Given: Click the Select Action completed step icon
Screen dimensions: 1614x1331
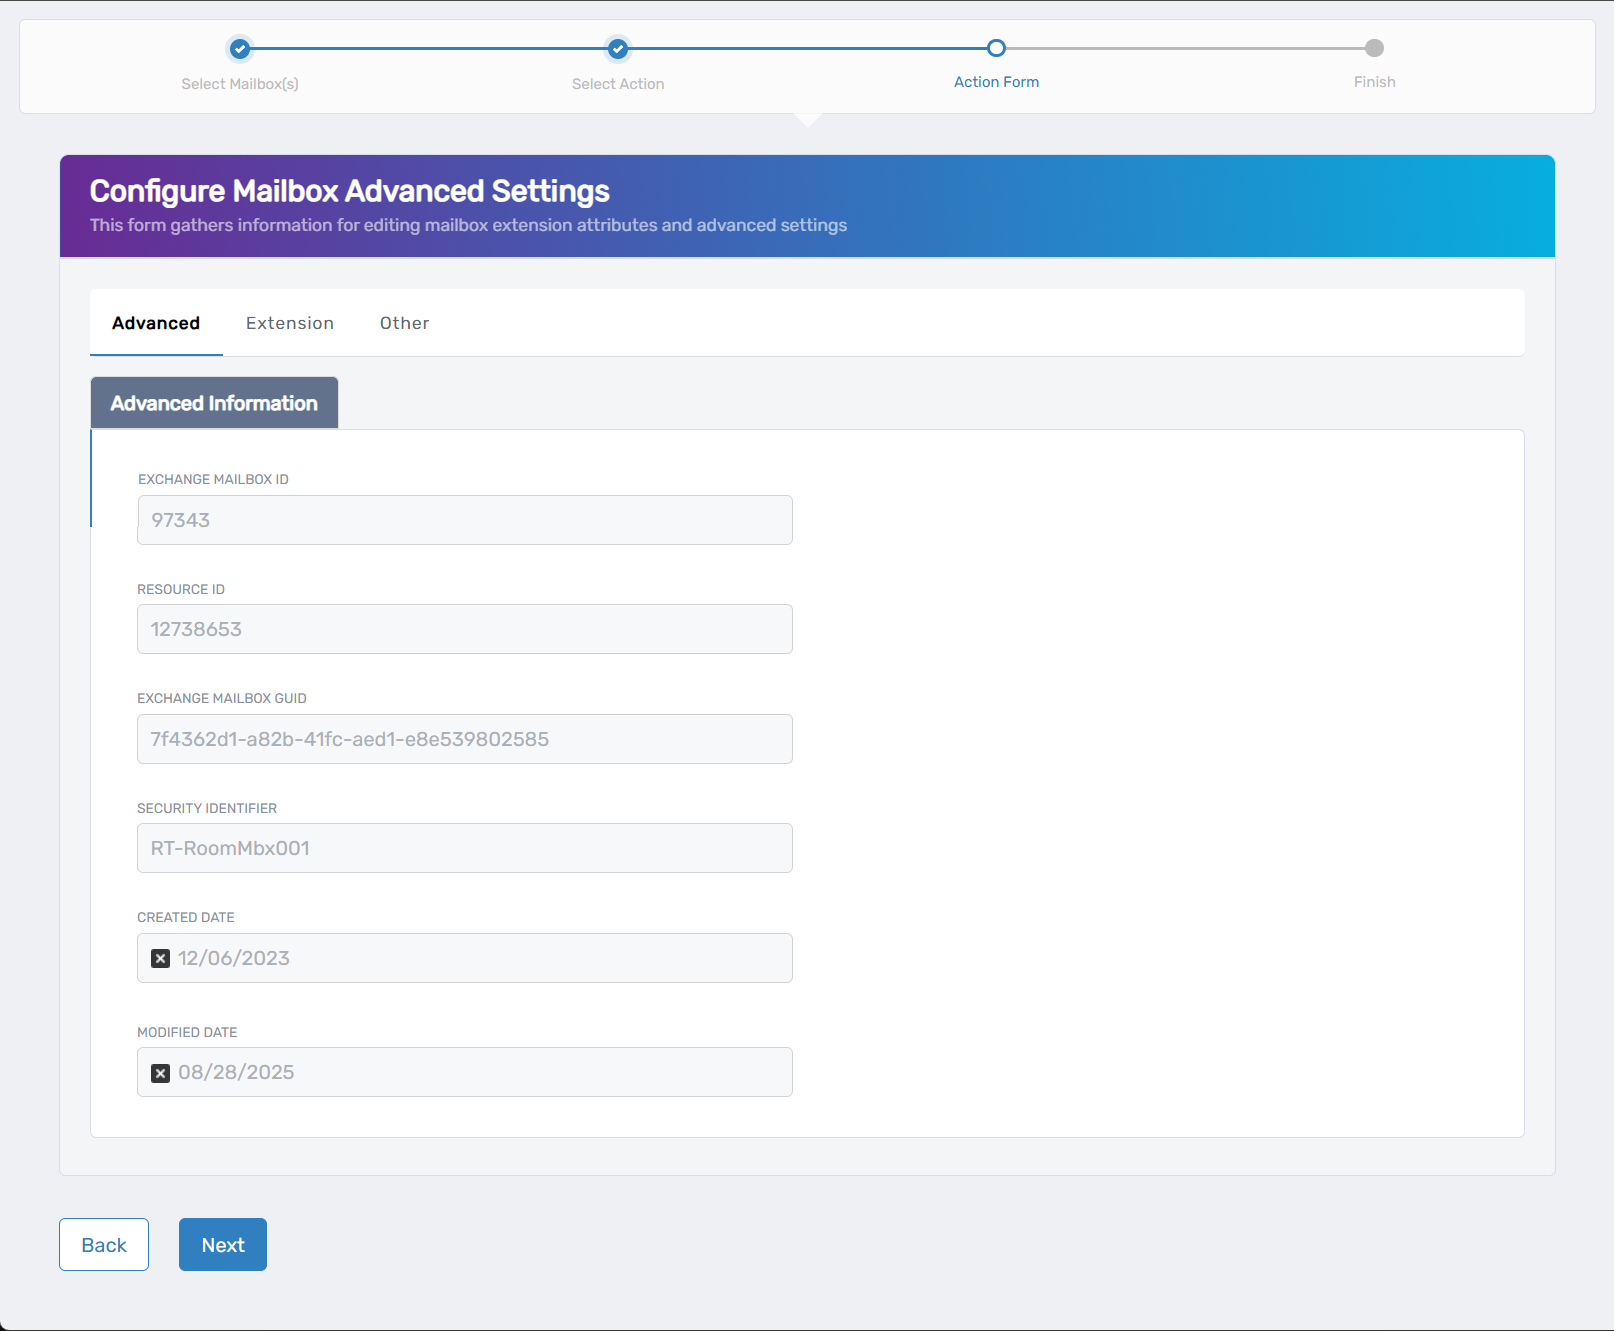Looking at the screenshot, I should pyautogui.click(x=617, y=48).
